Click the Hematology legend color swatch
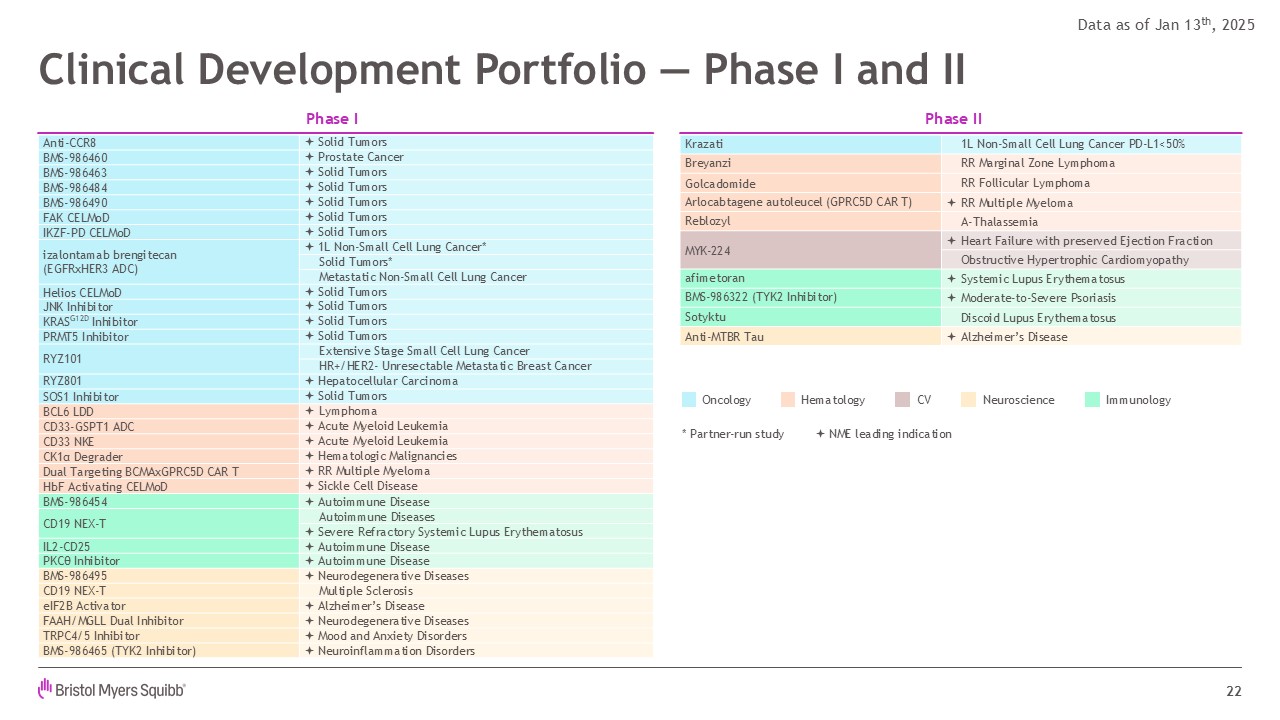The height and width of the screenshot is (720, 1280). click(787, 400)
